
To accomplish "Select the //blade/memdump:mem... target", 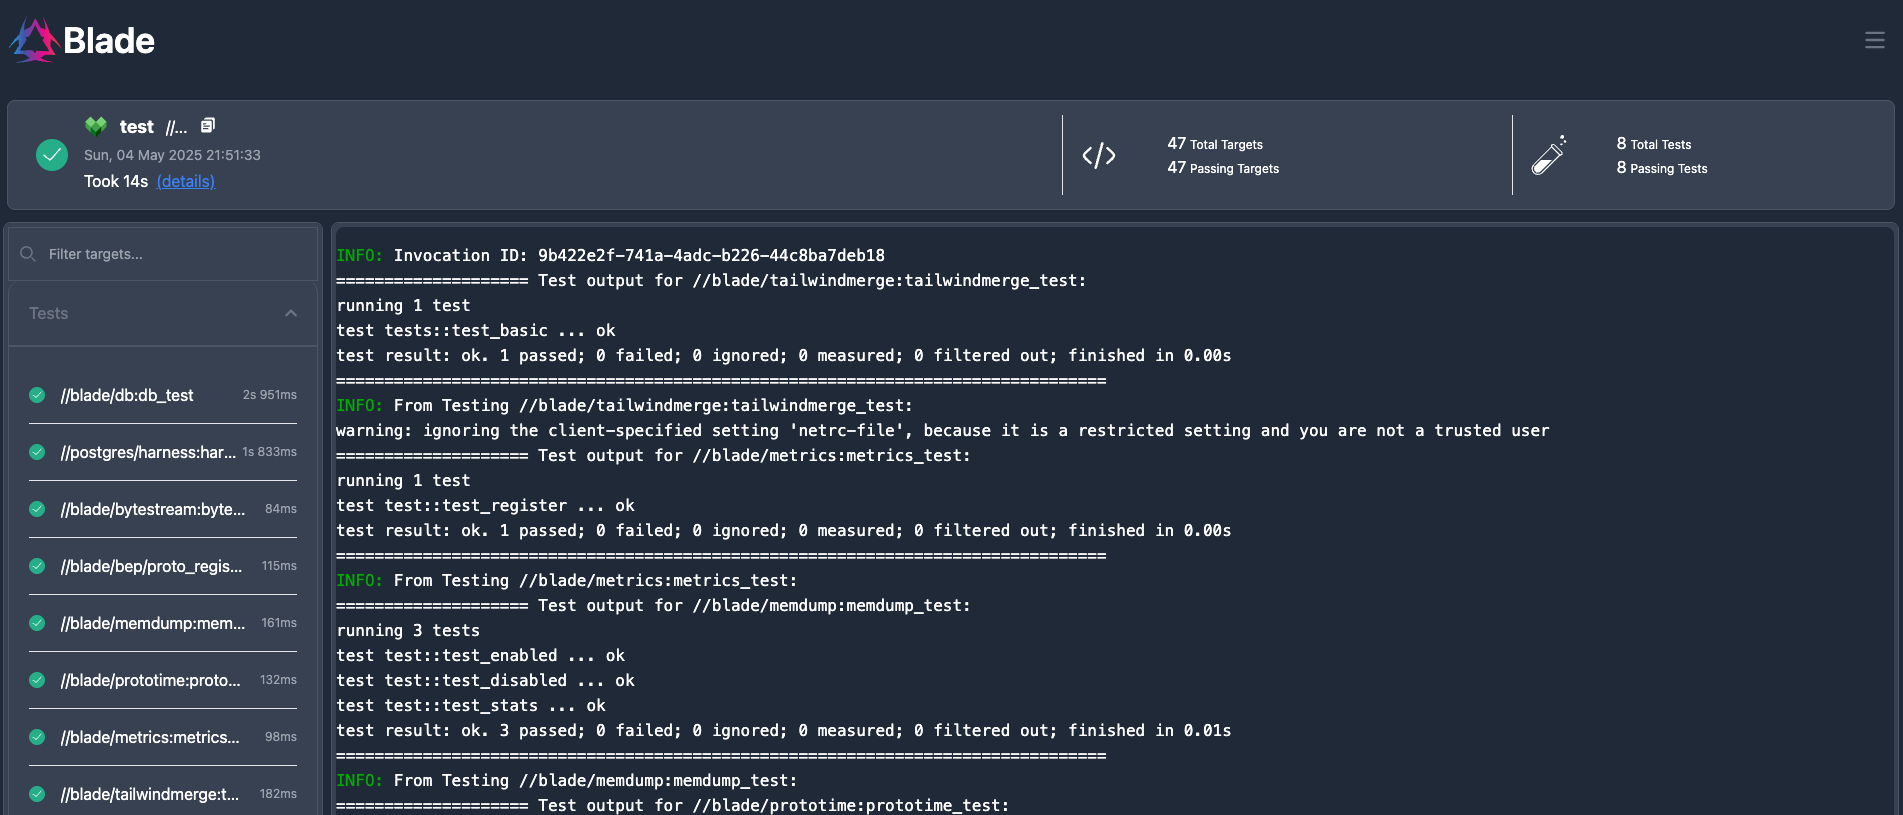I will tap(153, 623).
